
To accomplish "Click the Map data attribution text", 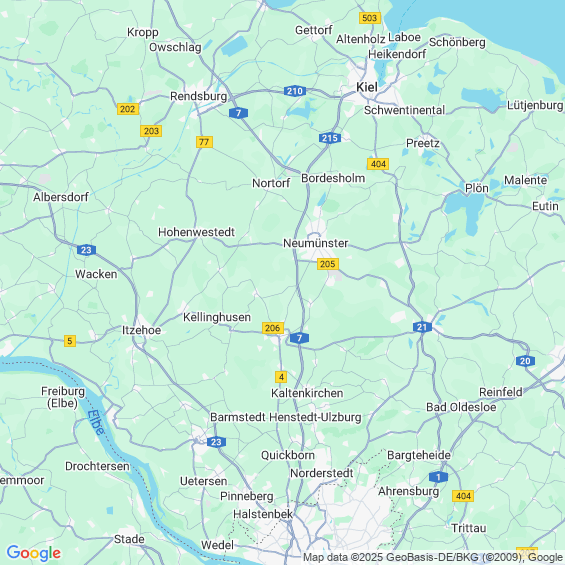I will pos(433,557).
